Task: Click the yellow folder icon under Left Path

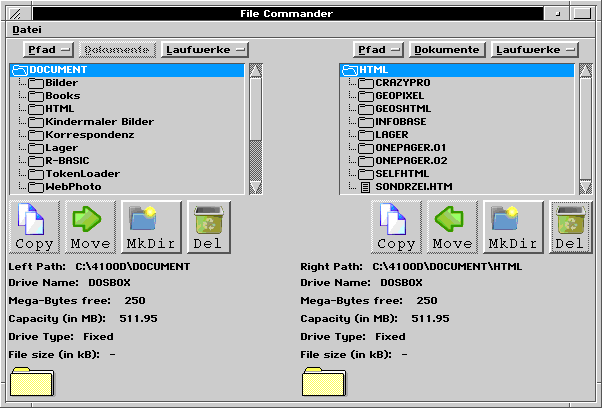Action: (x=32, y=382)
